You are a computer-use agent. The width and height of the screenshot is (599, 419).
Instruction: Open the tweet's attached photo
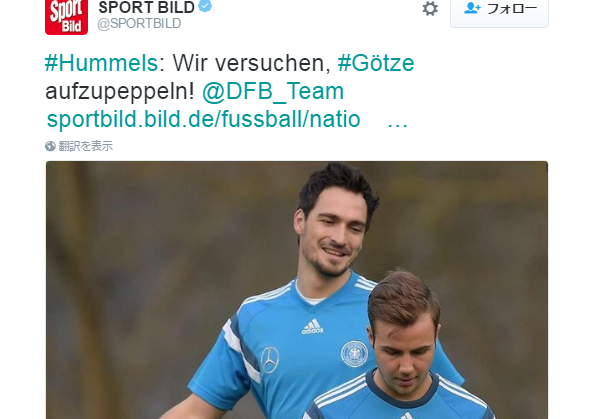pyautogui.click(x=297, y=290)
